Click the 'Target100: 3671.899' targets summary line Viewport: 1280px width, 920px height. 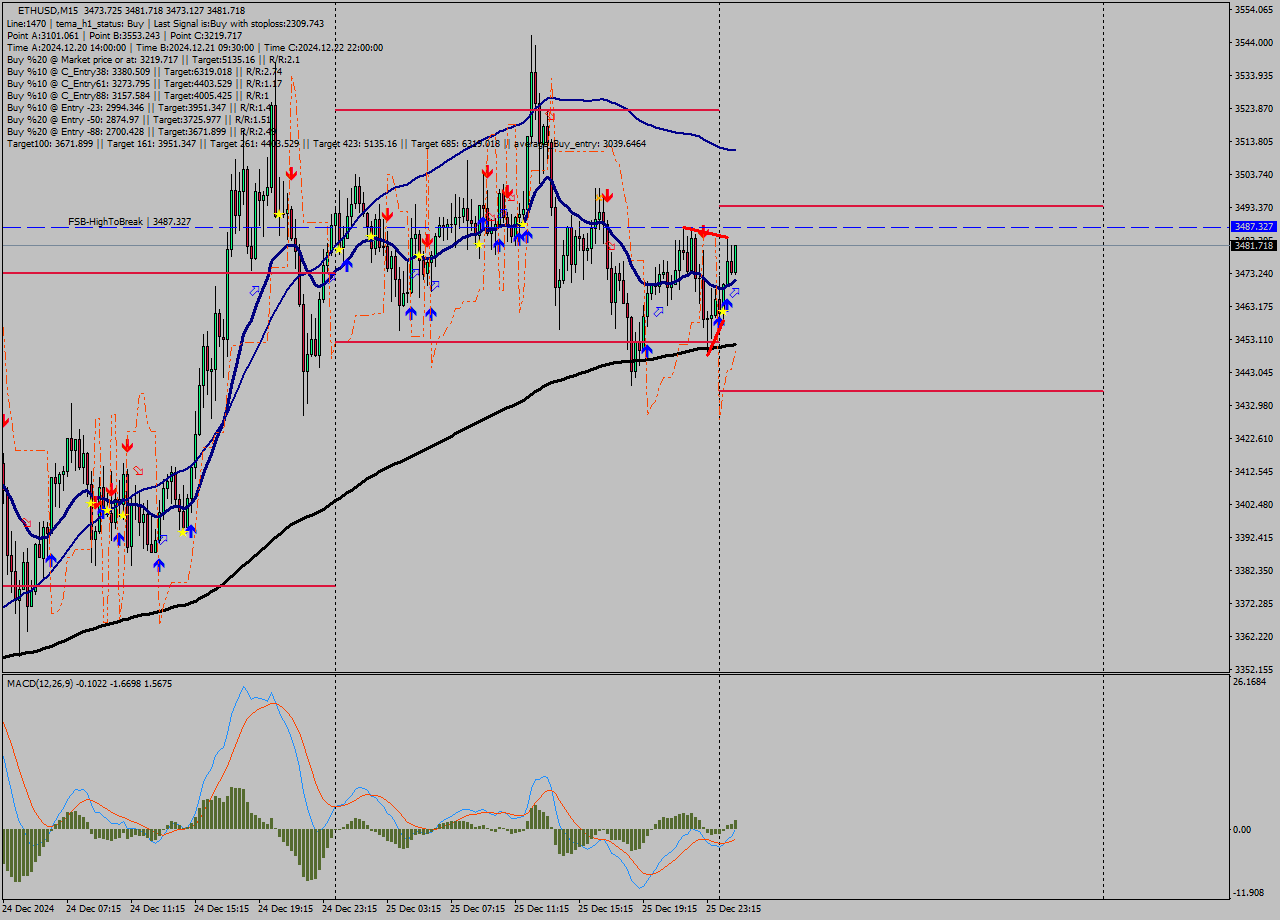(326, 144)
